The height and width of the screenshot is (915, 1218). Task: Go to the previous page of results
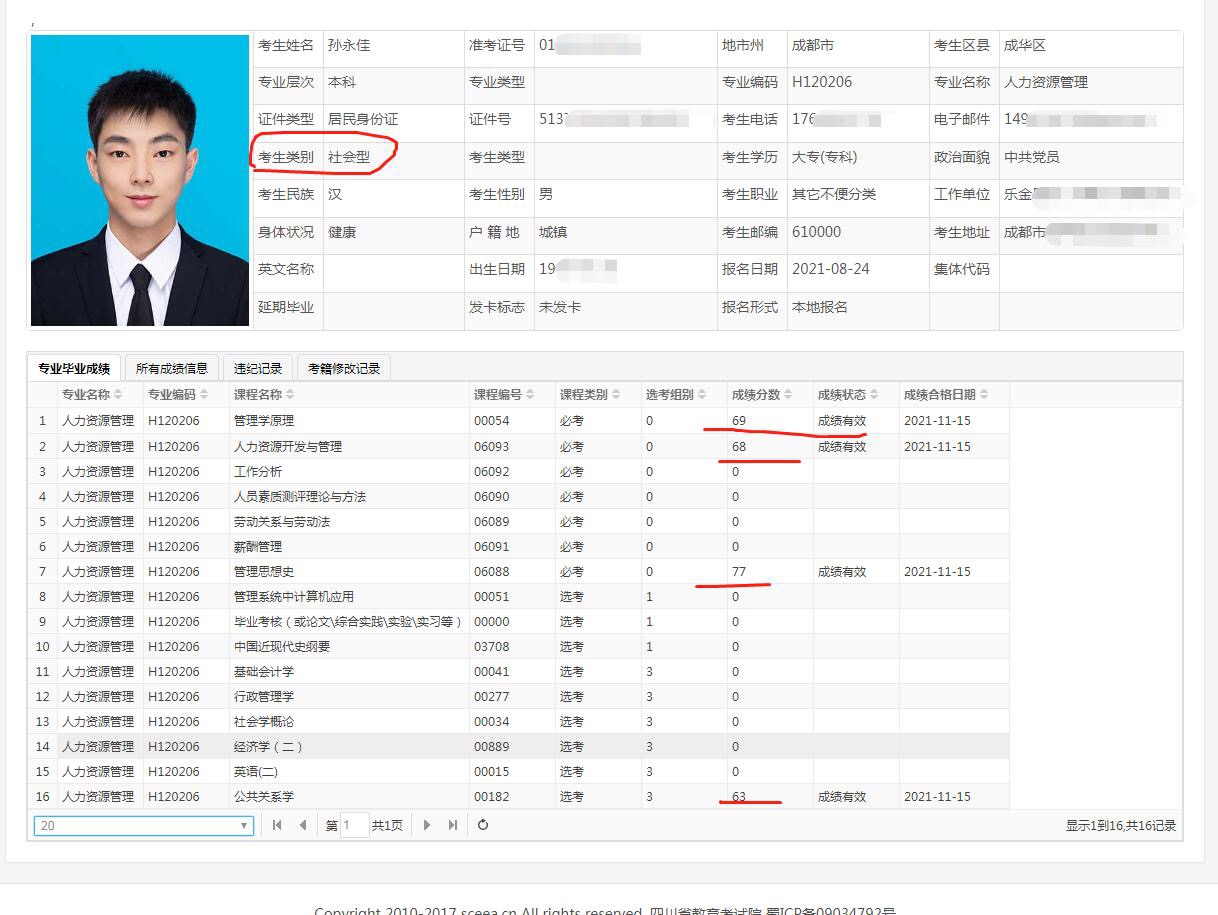click(302, 825)
